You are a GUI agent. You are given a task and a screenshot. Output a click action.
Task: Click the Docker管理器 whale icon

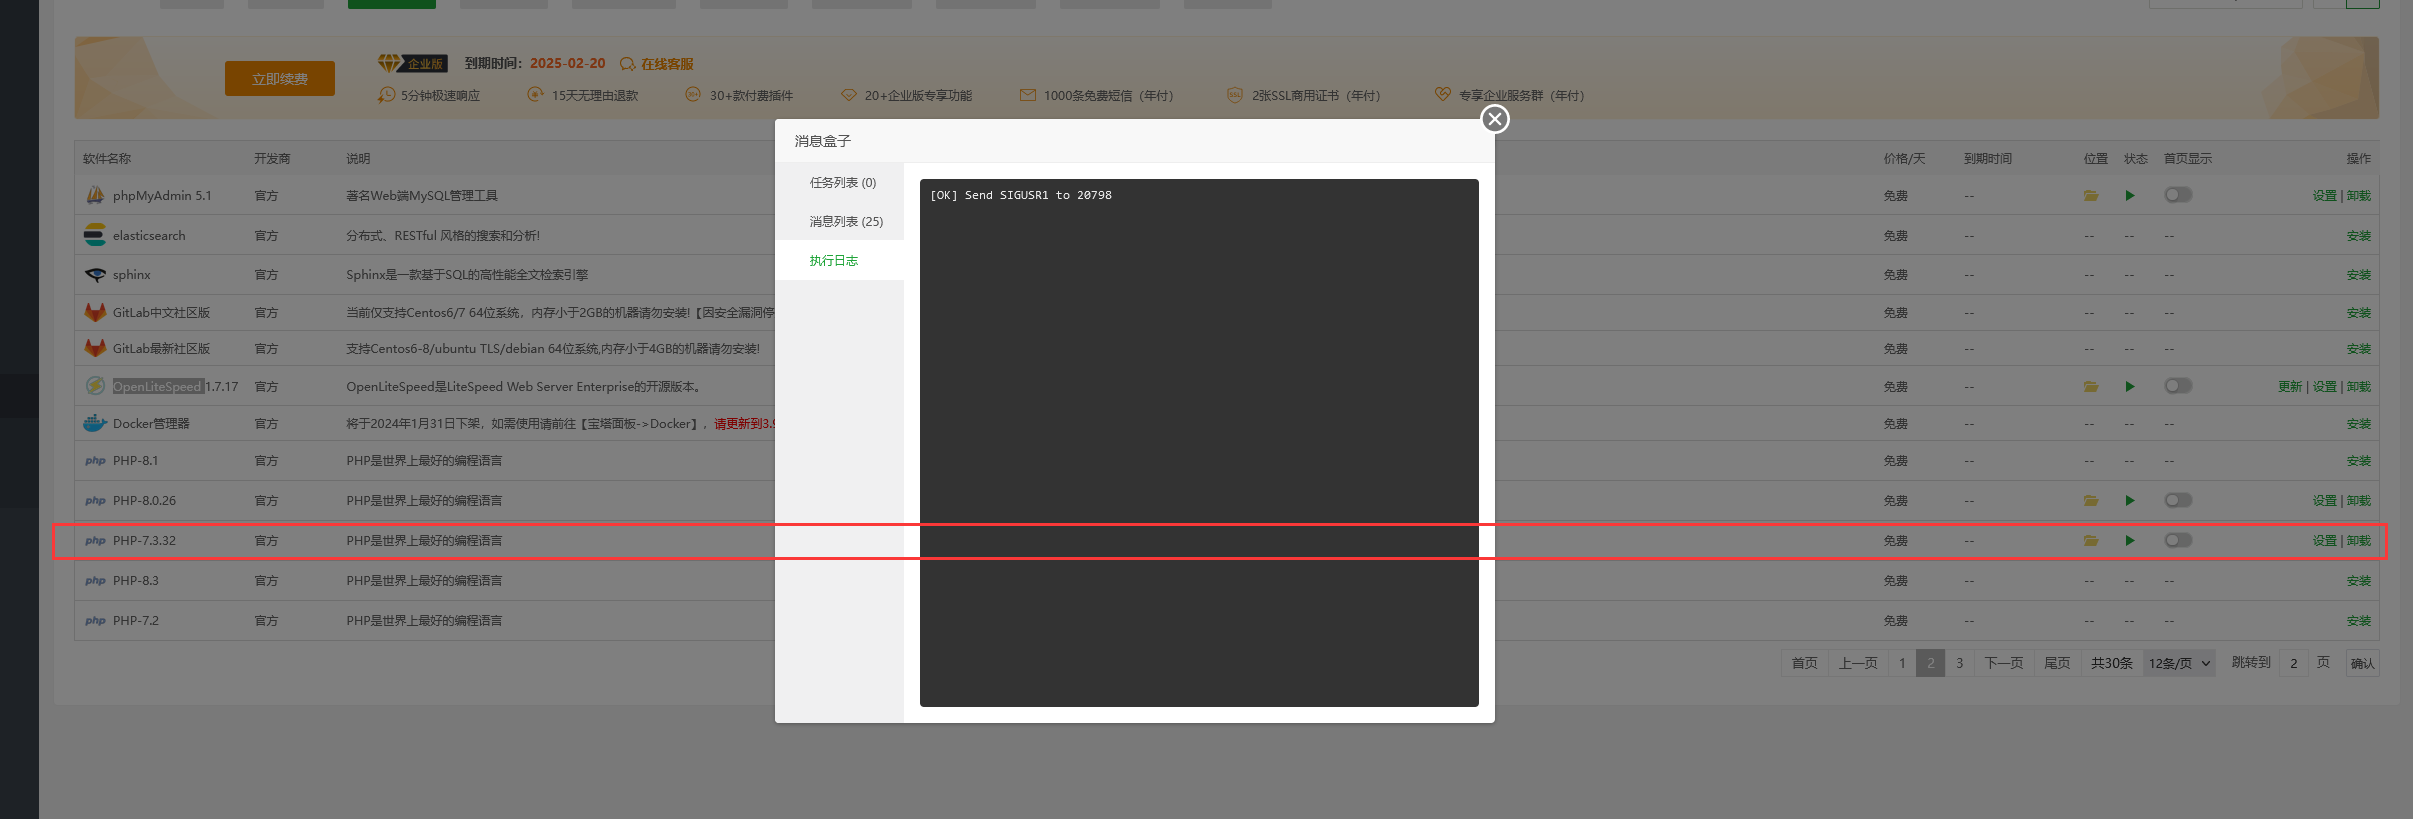95,423
